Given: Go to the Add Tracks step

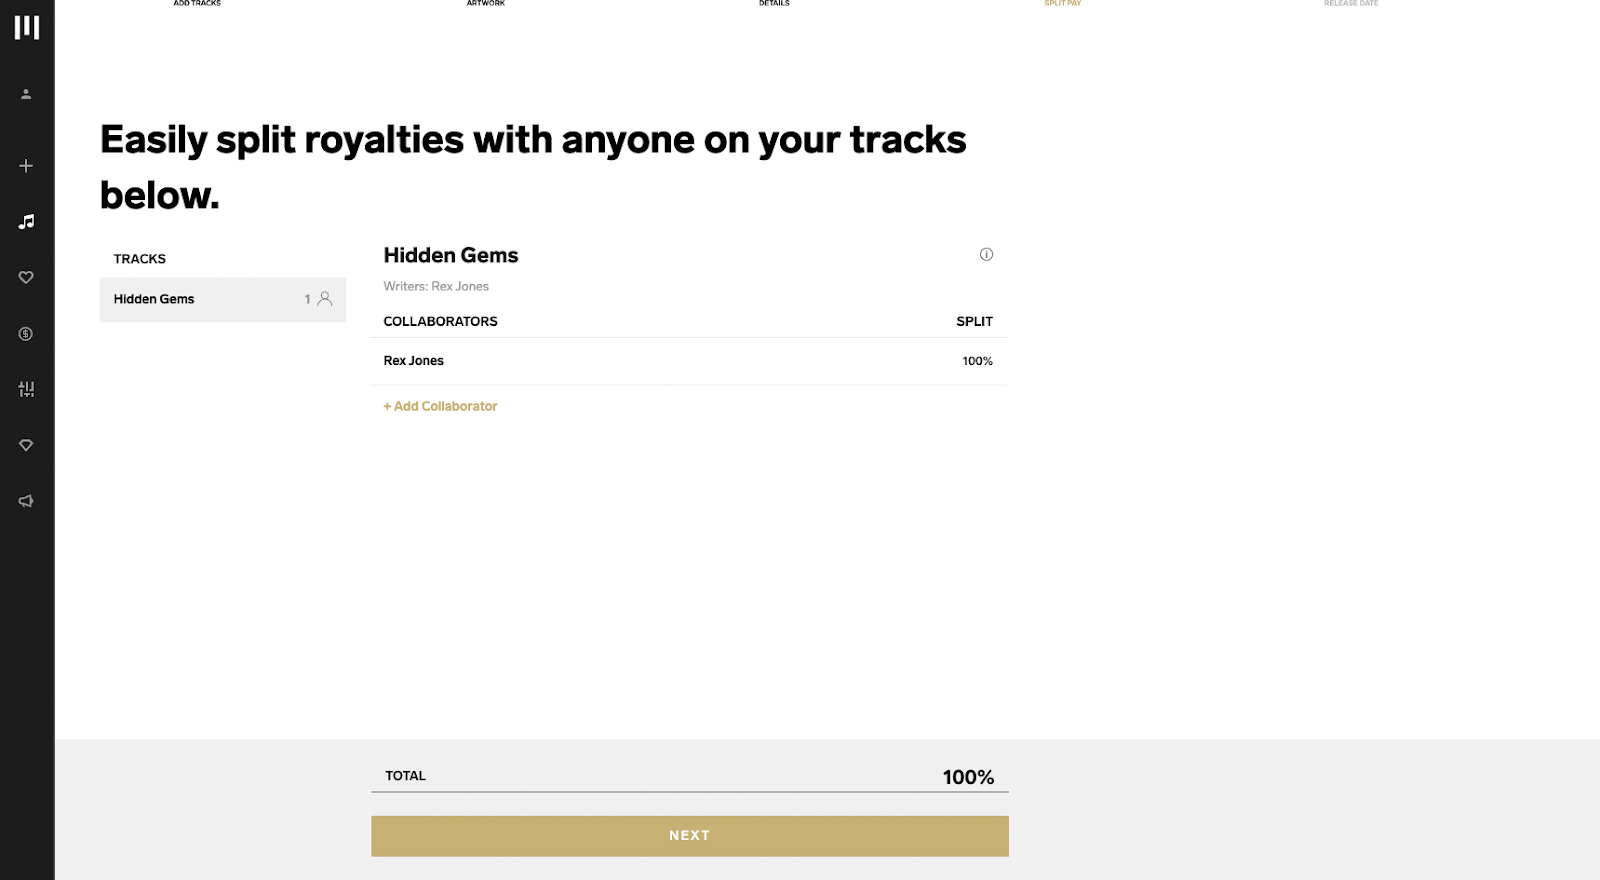Looking at the screenshot, I should pos(197,3).
